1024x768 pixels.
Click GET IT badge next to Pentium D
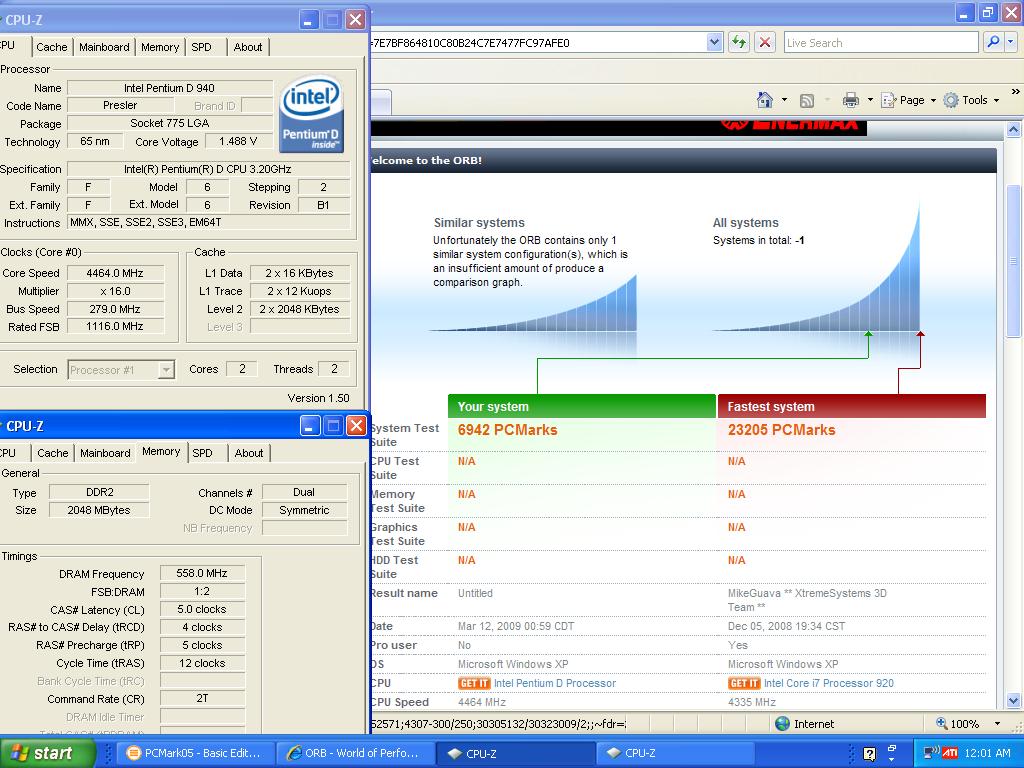coord(474,683)
